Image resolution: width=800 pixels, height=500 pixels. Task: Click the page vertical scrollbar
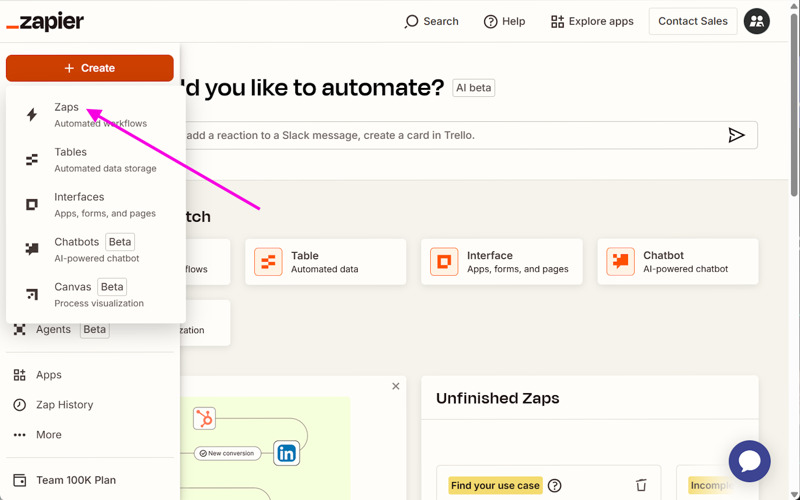click(794, 105)
